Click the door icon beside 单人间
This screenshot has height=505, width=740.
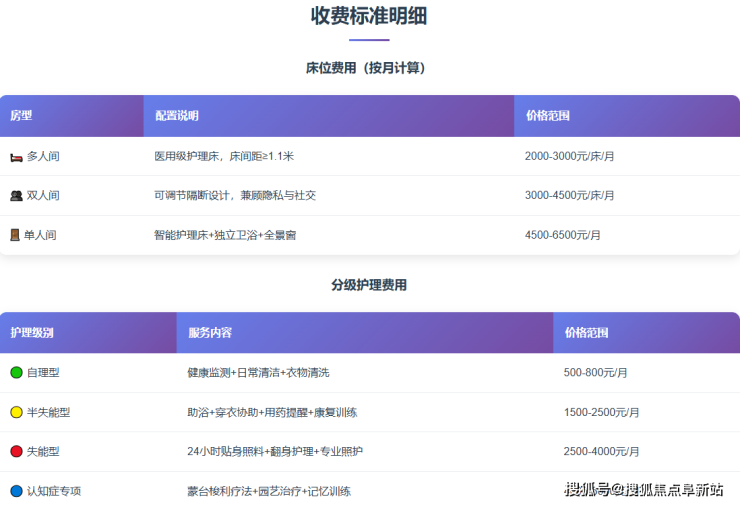click(x=15, y=235)
